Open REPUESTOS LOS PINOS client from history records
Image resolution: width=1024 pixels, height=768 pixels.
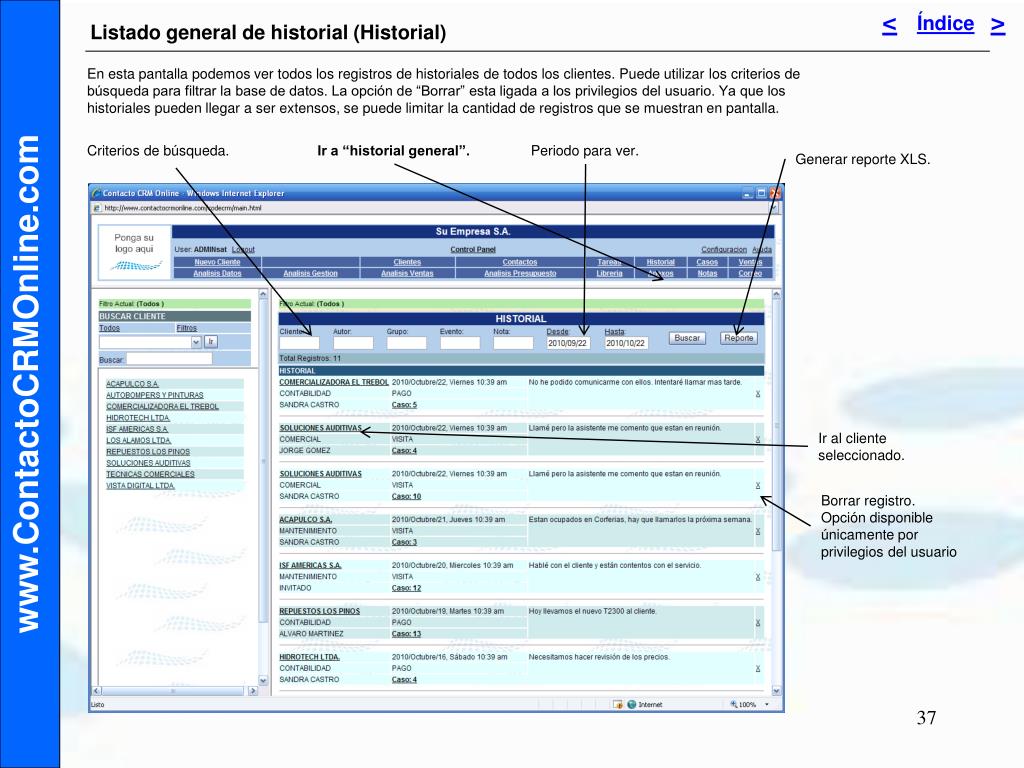(320, 611)
